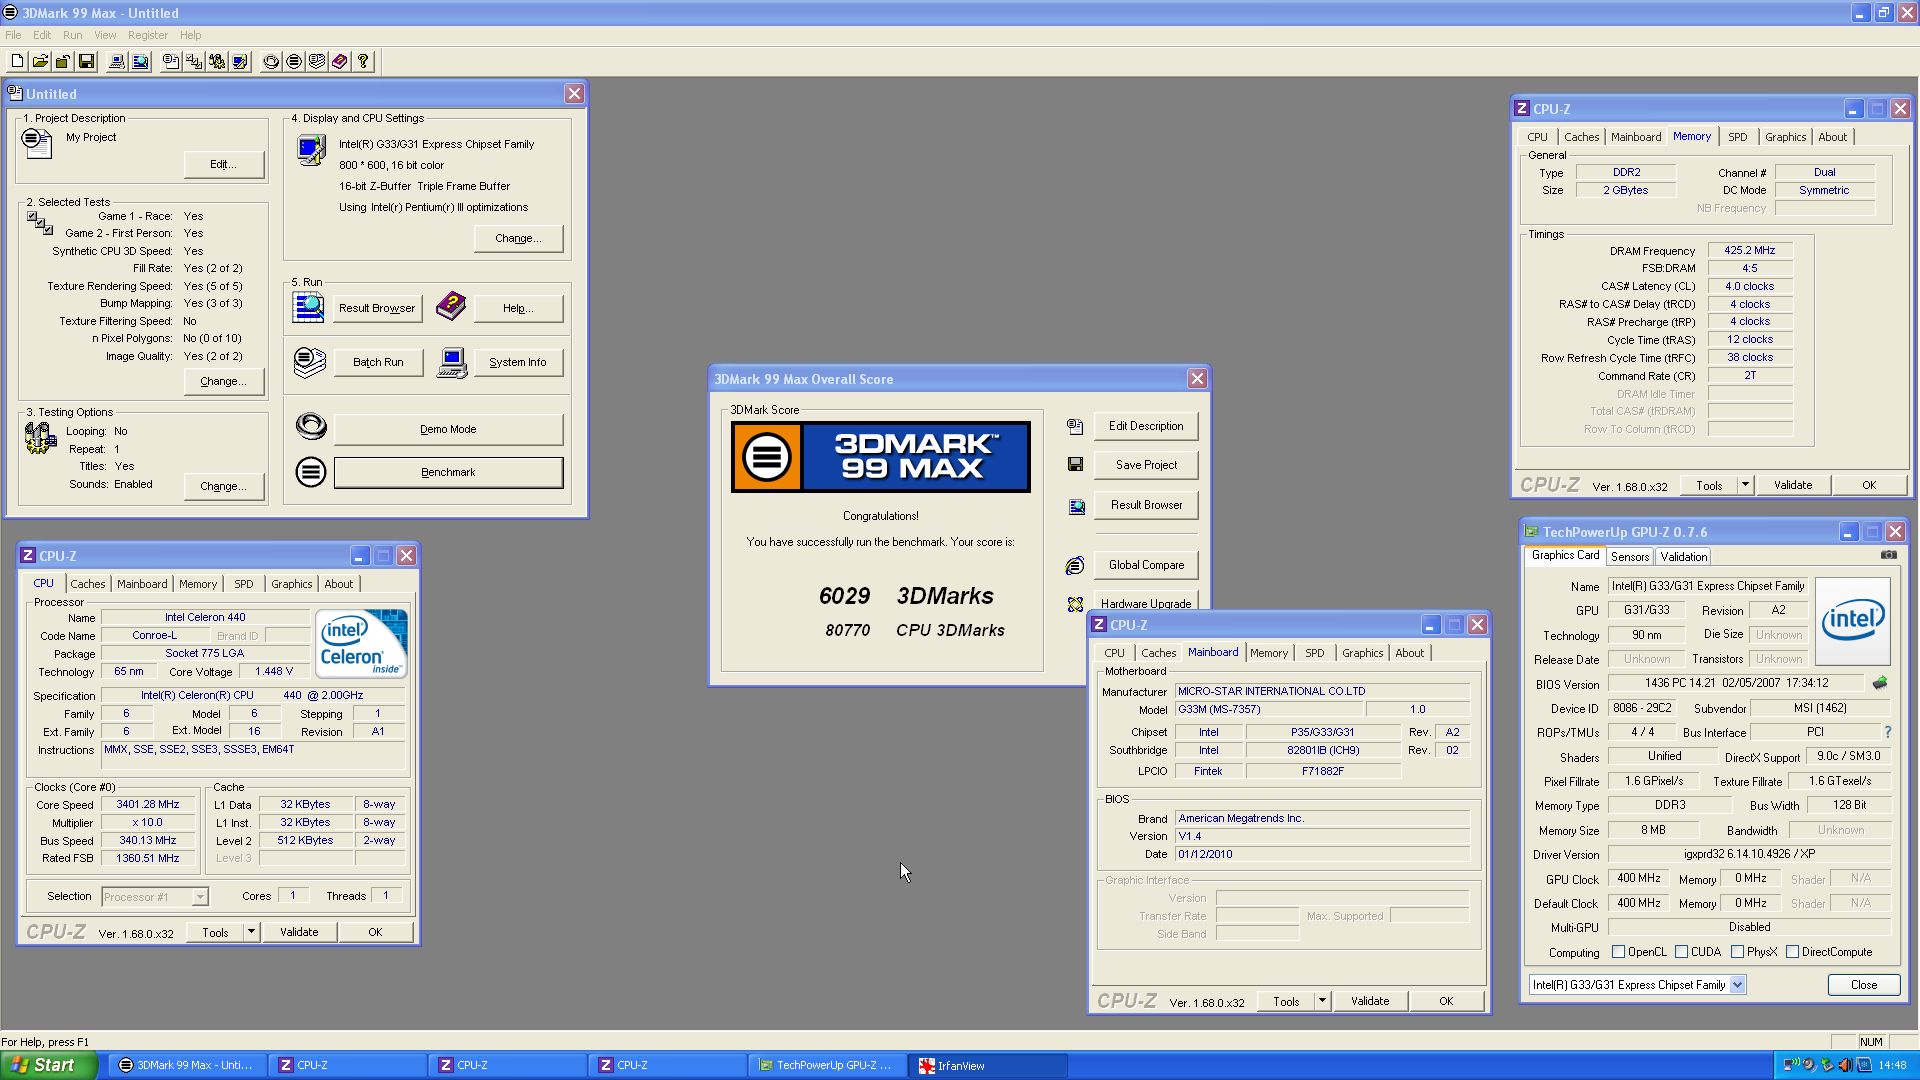Click the lock-open toolbar icon next to Open
This screenshot has width=1920, height=1080.
tap(63, 62)
